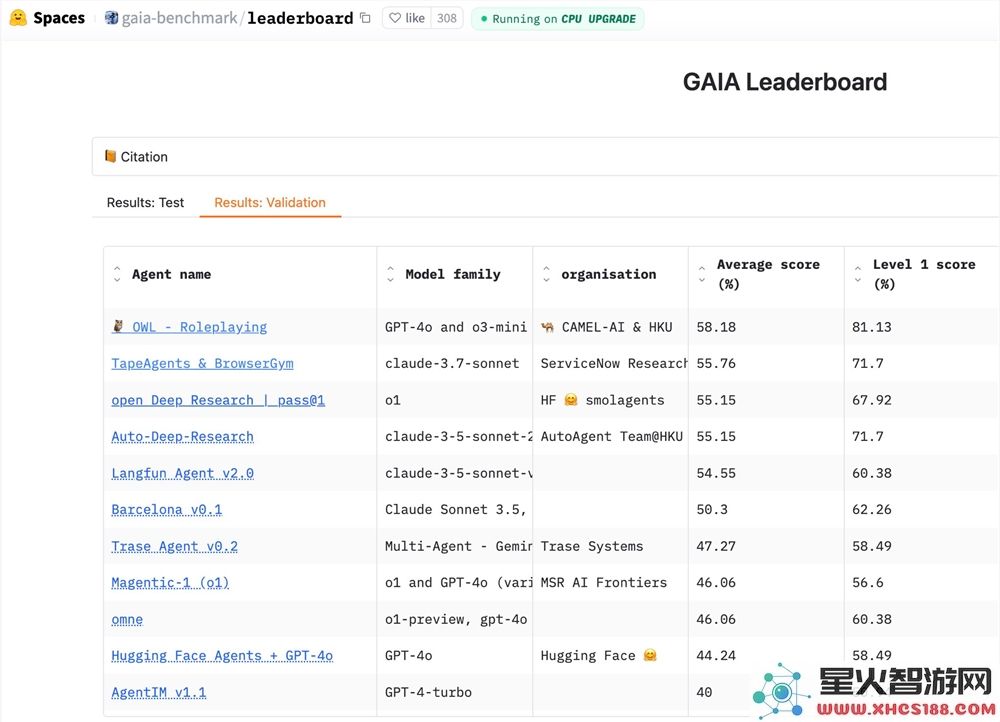Sort by the Level 1 score column arrows

(858, 274)
